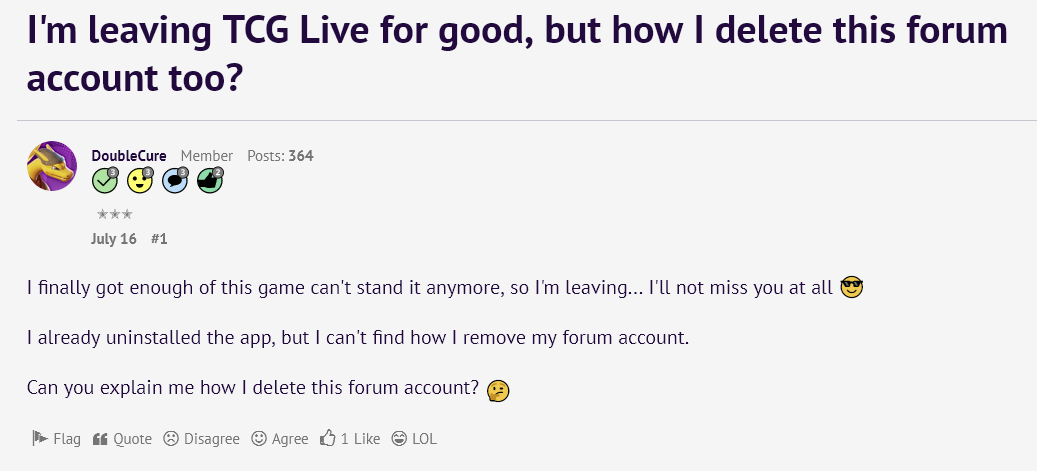
Task: Click the three-star rank icons
Action: [x=114, y=214]
